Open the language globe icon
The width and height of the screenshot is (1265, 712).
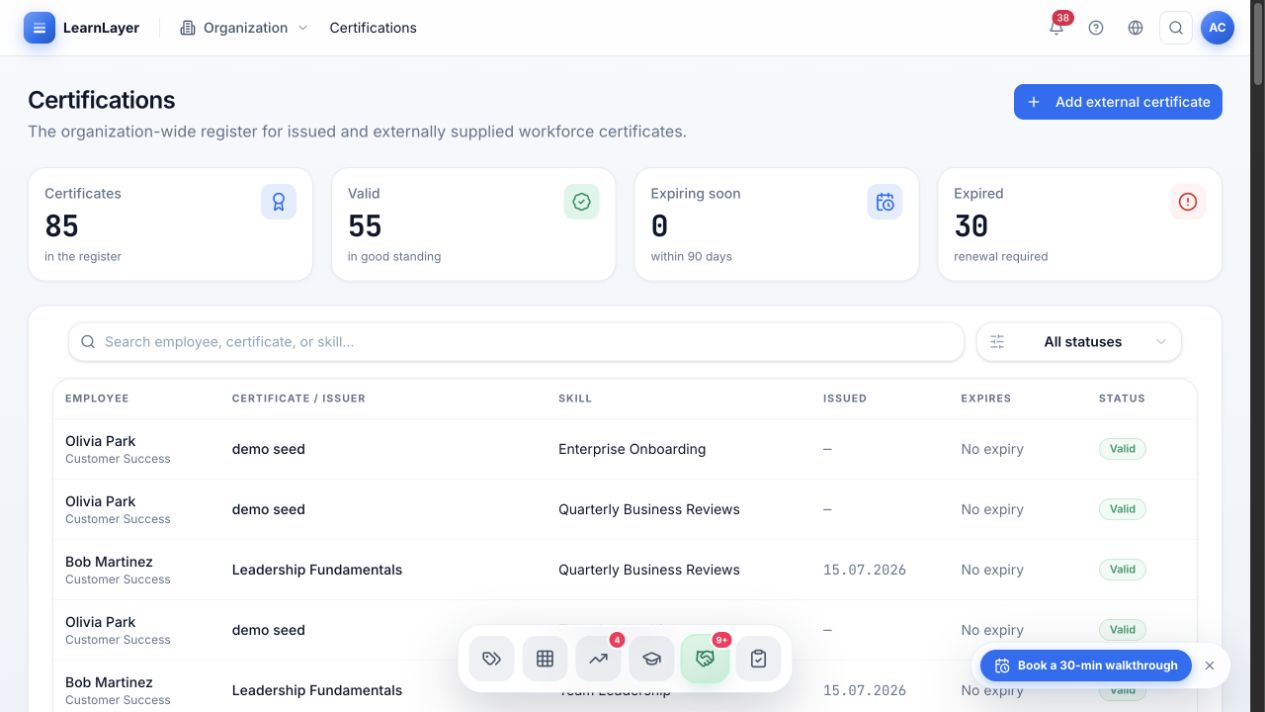(x=1135, y=28)
